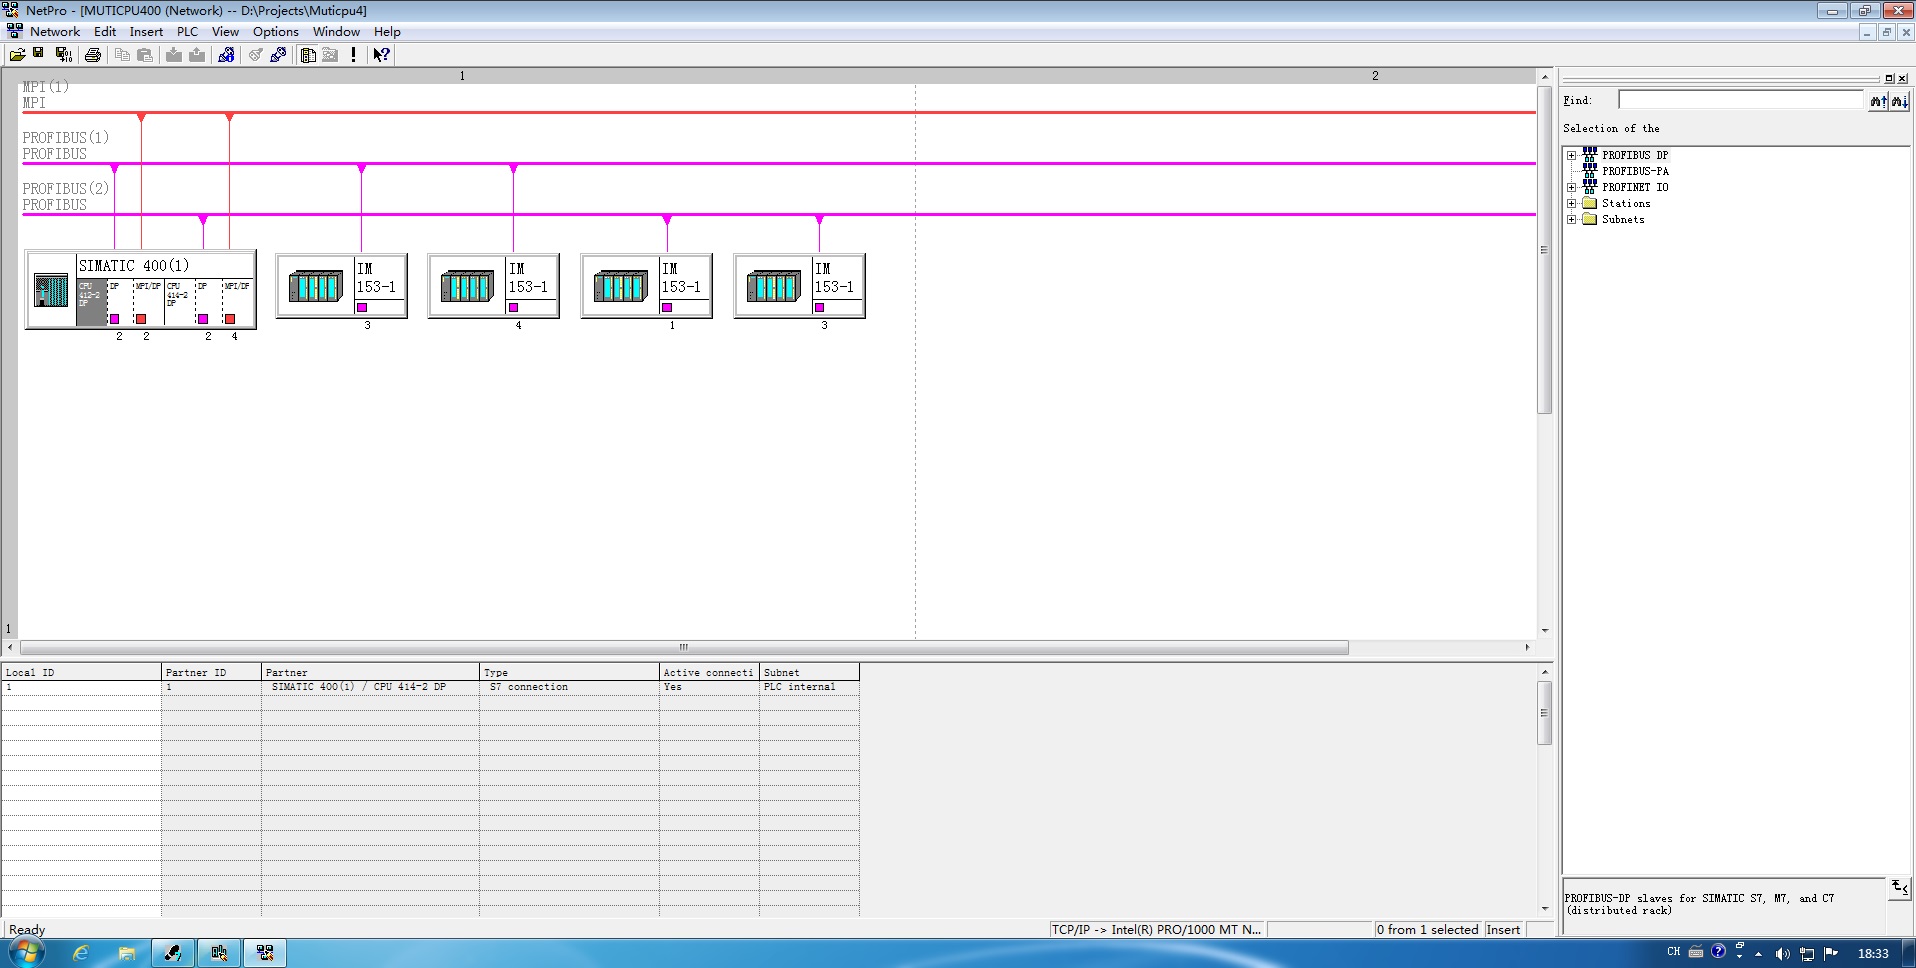Click the Copy toolbar icon

(122, 55)
